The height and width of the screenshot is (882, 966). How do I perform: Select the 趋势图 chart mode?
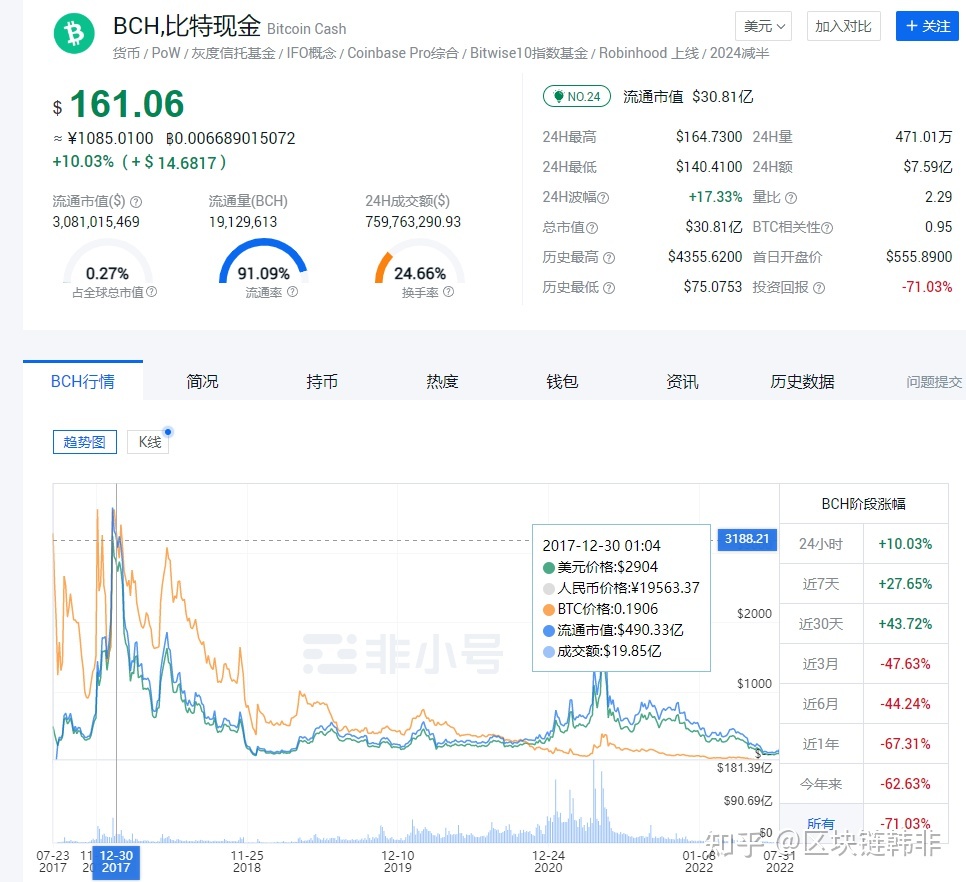click(84, 442)
